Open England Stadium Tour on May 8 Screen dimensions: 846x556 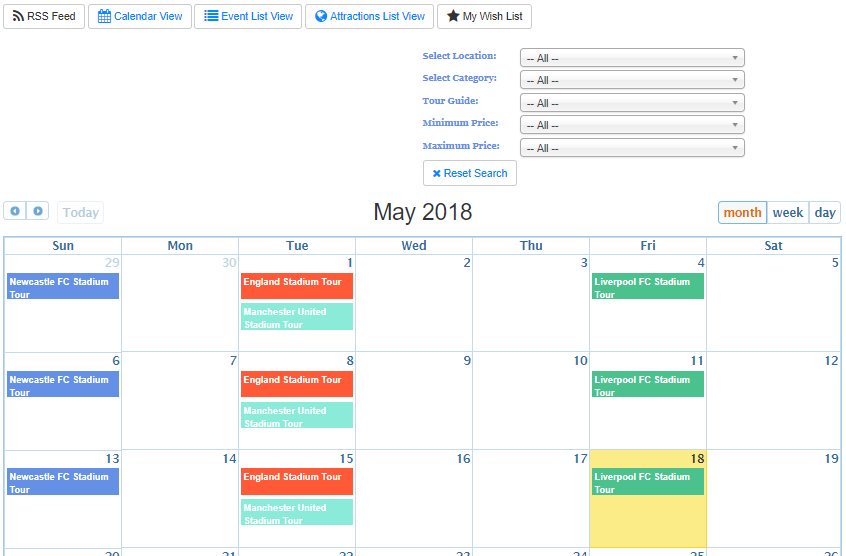tap(297, 384)
